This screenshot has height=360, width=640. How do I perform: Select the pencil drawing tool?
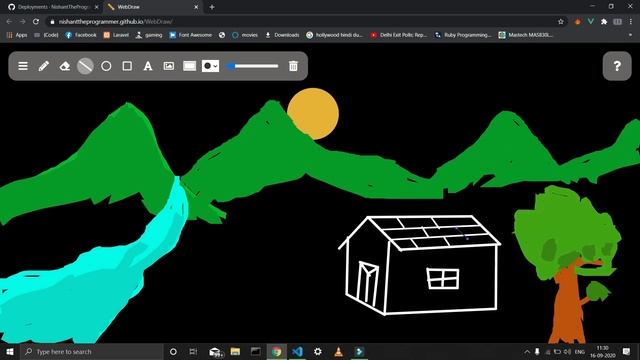(x=44, y=66)
